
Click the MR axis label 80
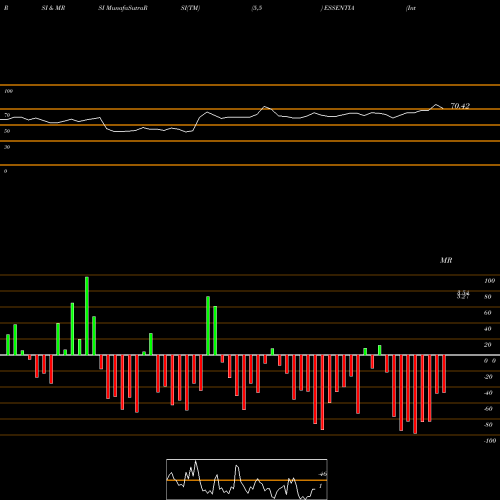tap(488, 297)
